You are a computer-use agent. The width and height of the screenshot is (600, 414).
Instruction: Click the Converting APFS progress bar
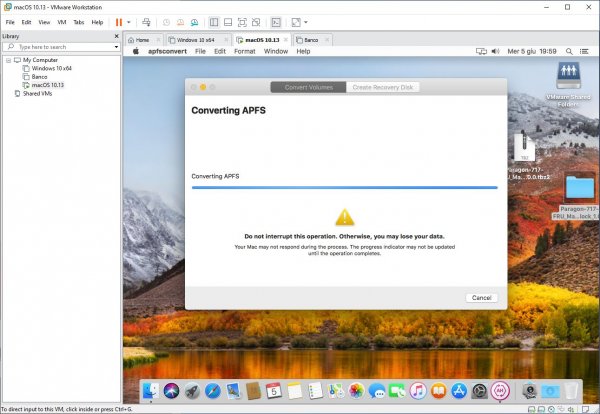click(x=344, y=187)
